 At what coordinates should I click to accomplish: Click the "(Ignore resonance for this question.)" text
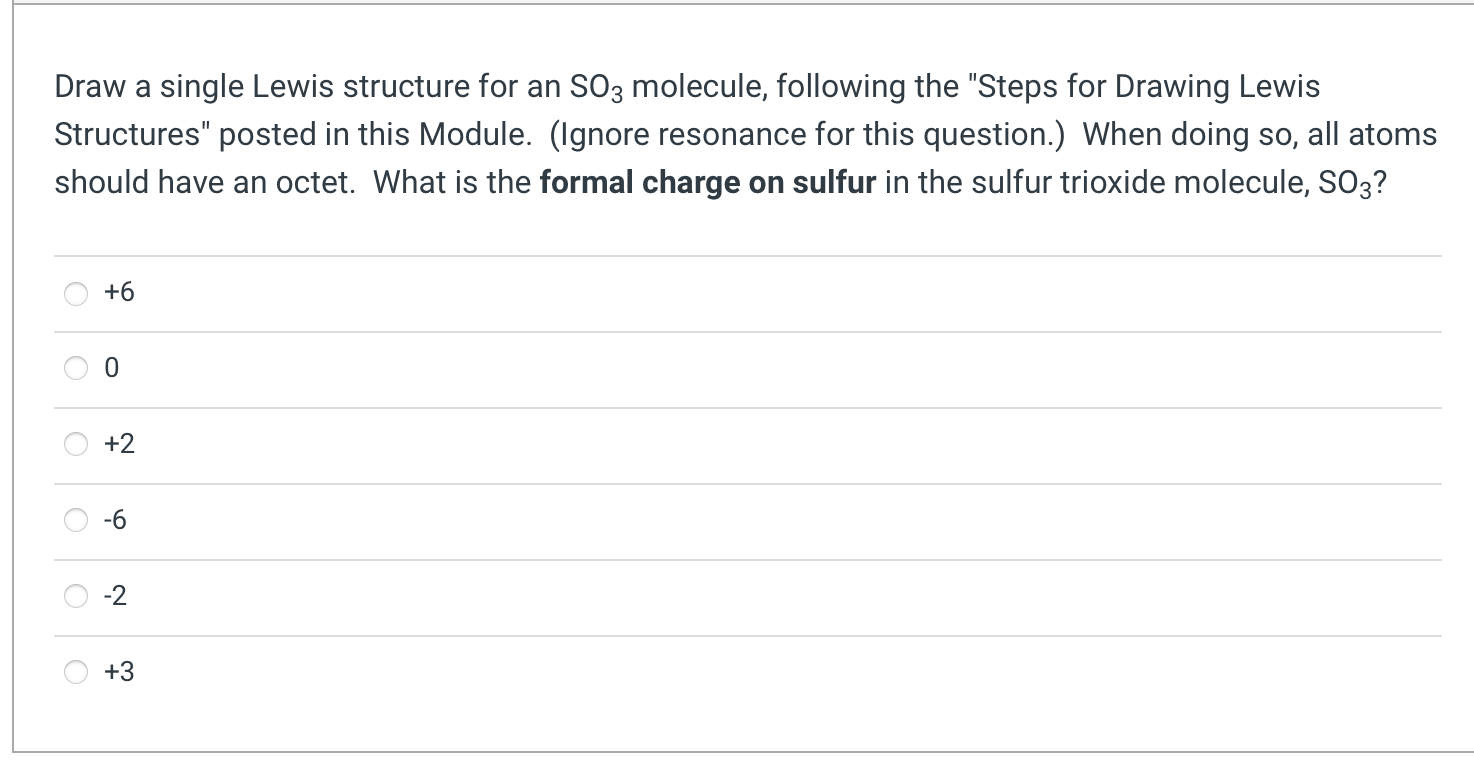click(x=807, y=135)
